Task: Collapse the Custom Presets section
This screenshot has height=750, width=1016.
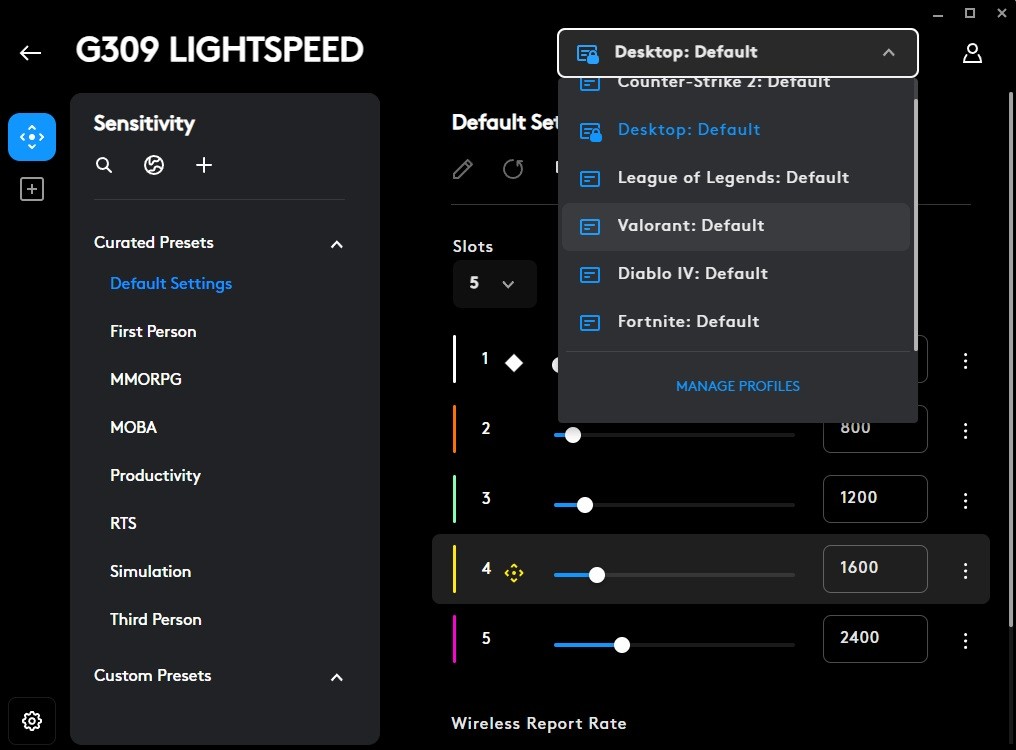Action: tap(337, 677)
